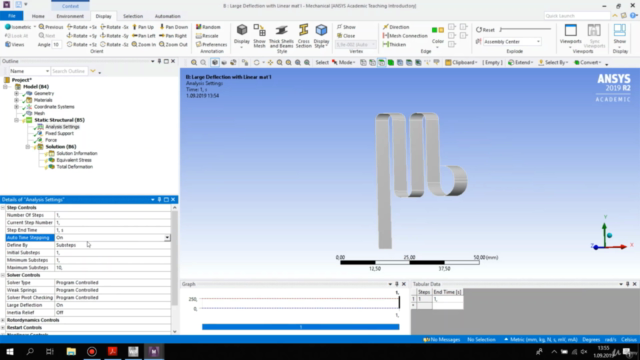Select Total Deformation in the outline
The height and width of the screenshot is (360, 640).
pos(74,167)
